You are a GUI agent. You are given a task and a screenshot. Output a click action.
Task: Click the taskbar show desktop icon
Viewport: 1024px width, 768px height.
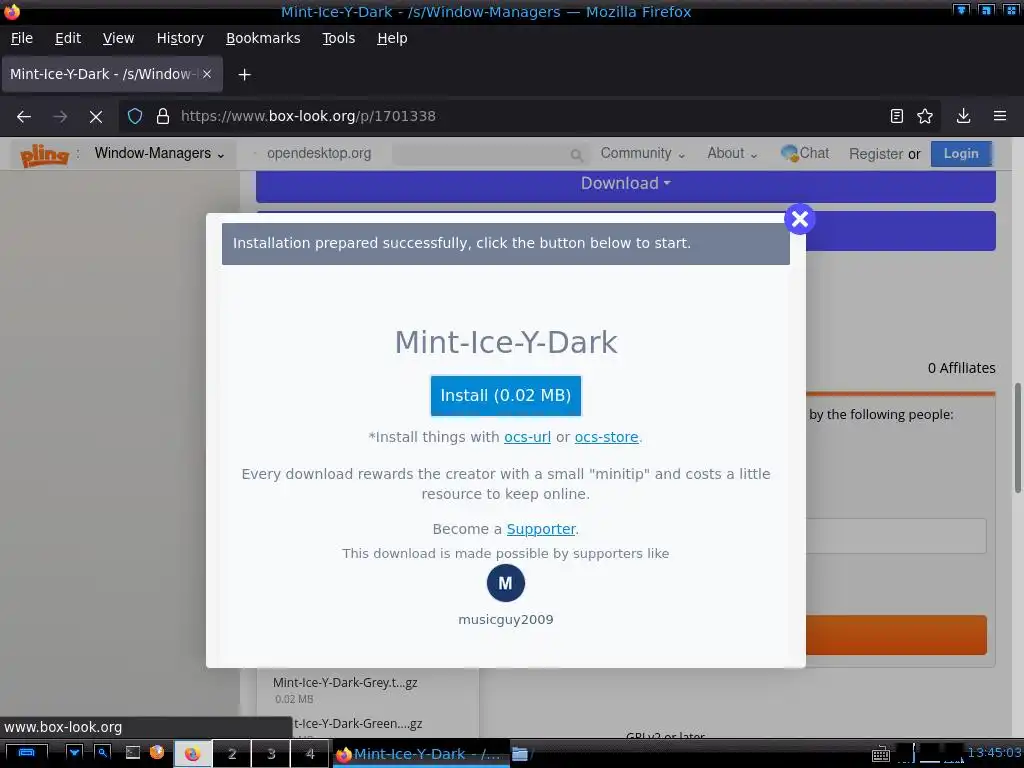coord(26,753)
